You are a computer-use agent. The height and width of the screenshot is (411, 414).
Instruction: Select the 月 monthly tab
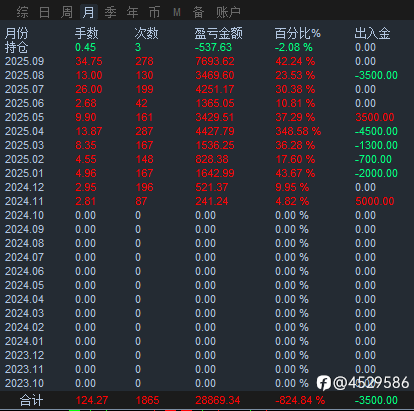pyautogui.click(x=89, y=12)
